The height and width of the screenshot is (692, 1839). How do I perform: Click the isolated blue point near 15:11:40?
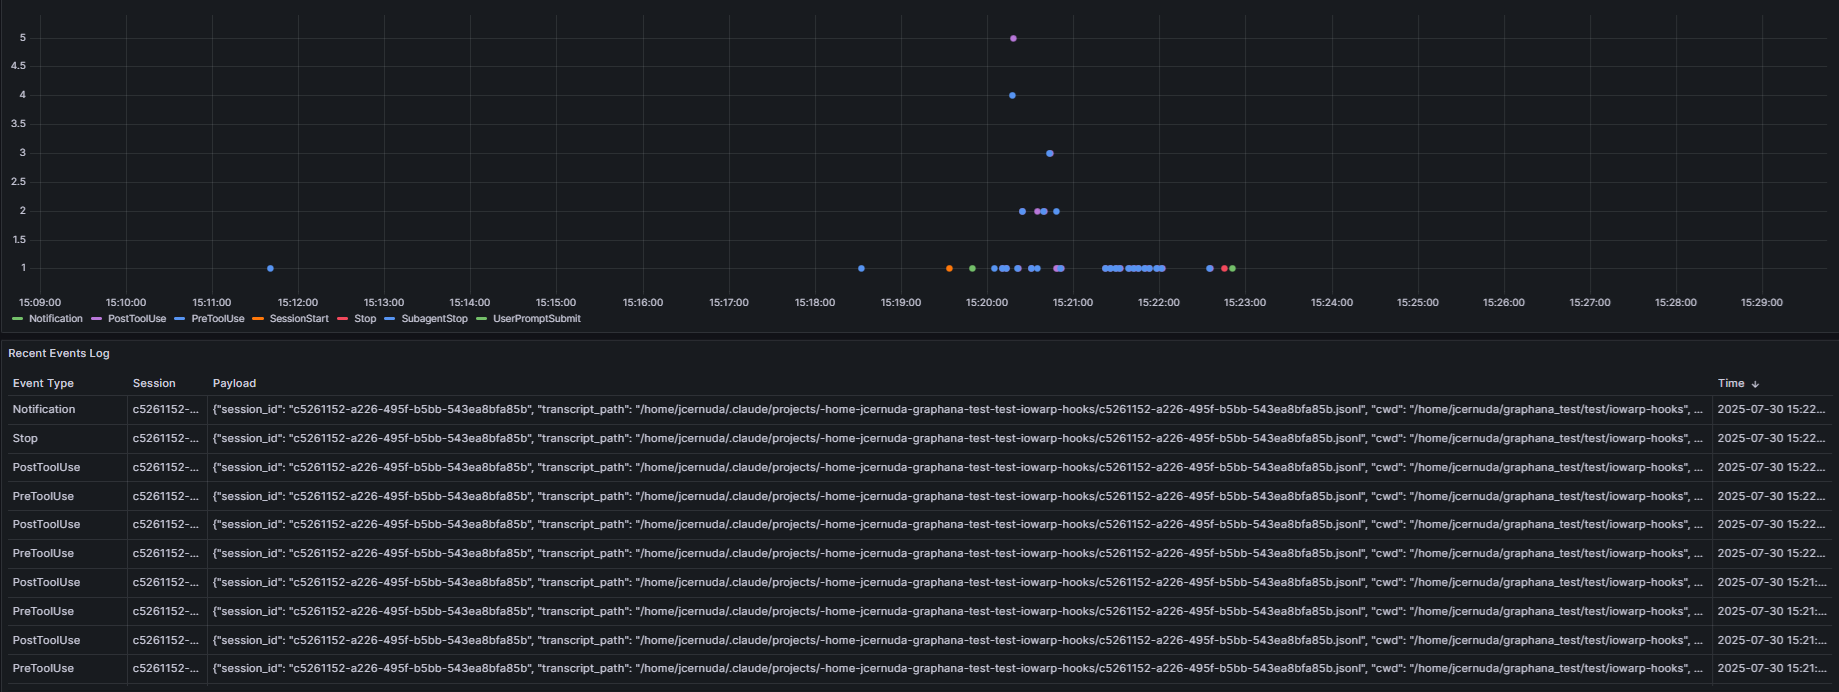coord(270,269)
